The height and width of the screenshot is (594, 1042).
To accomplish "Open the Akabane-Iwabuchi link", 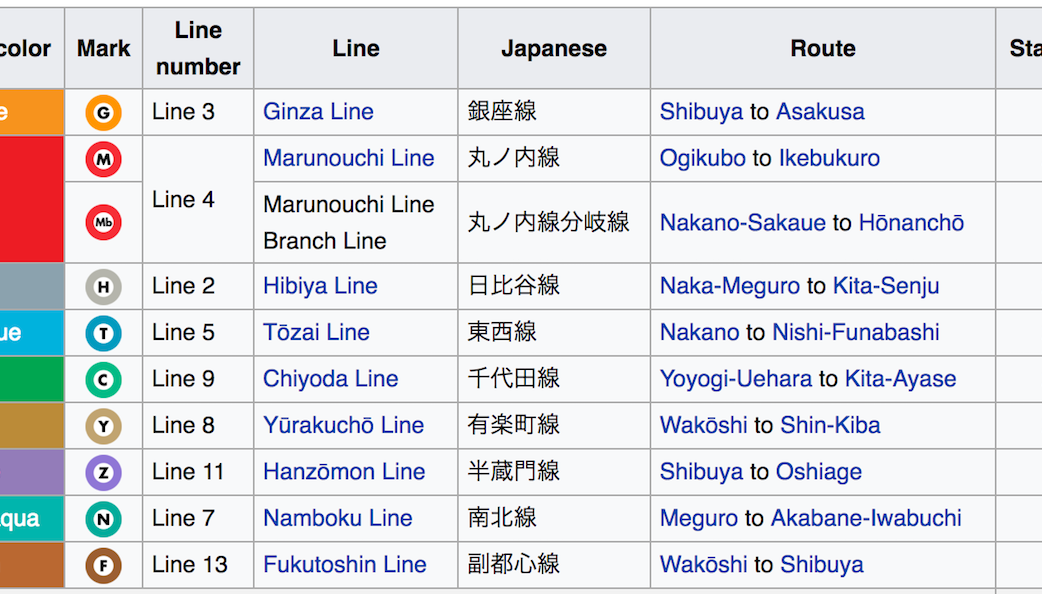I will 866,518.
